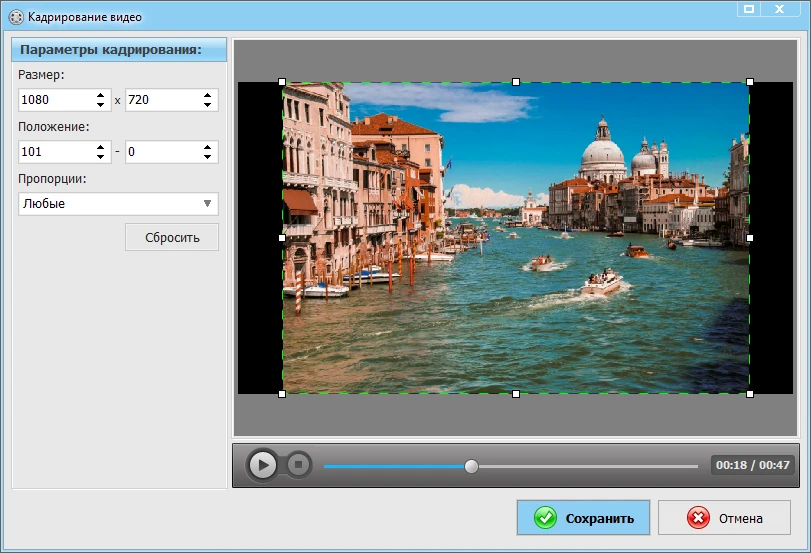The image size is (811, 553).
Task: Click the top-left crop corner handle
Action: pyautogui.click(x=282, y=82)
